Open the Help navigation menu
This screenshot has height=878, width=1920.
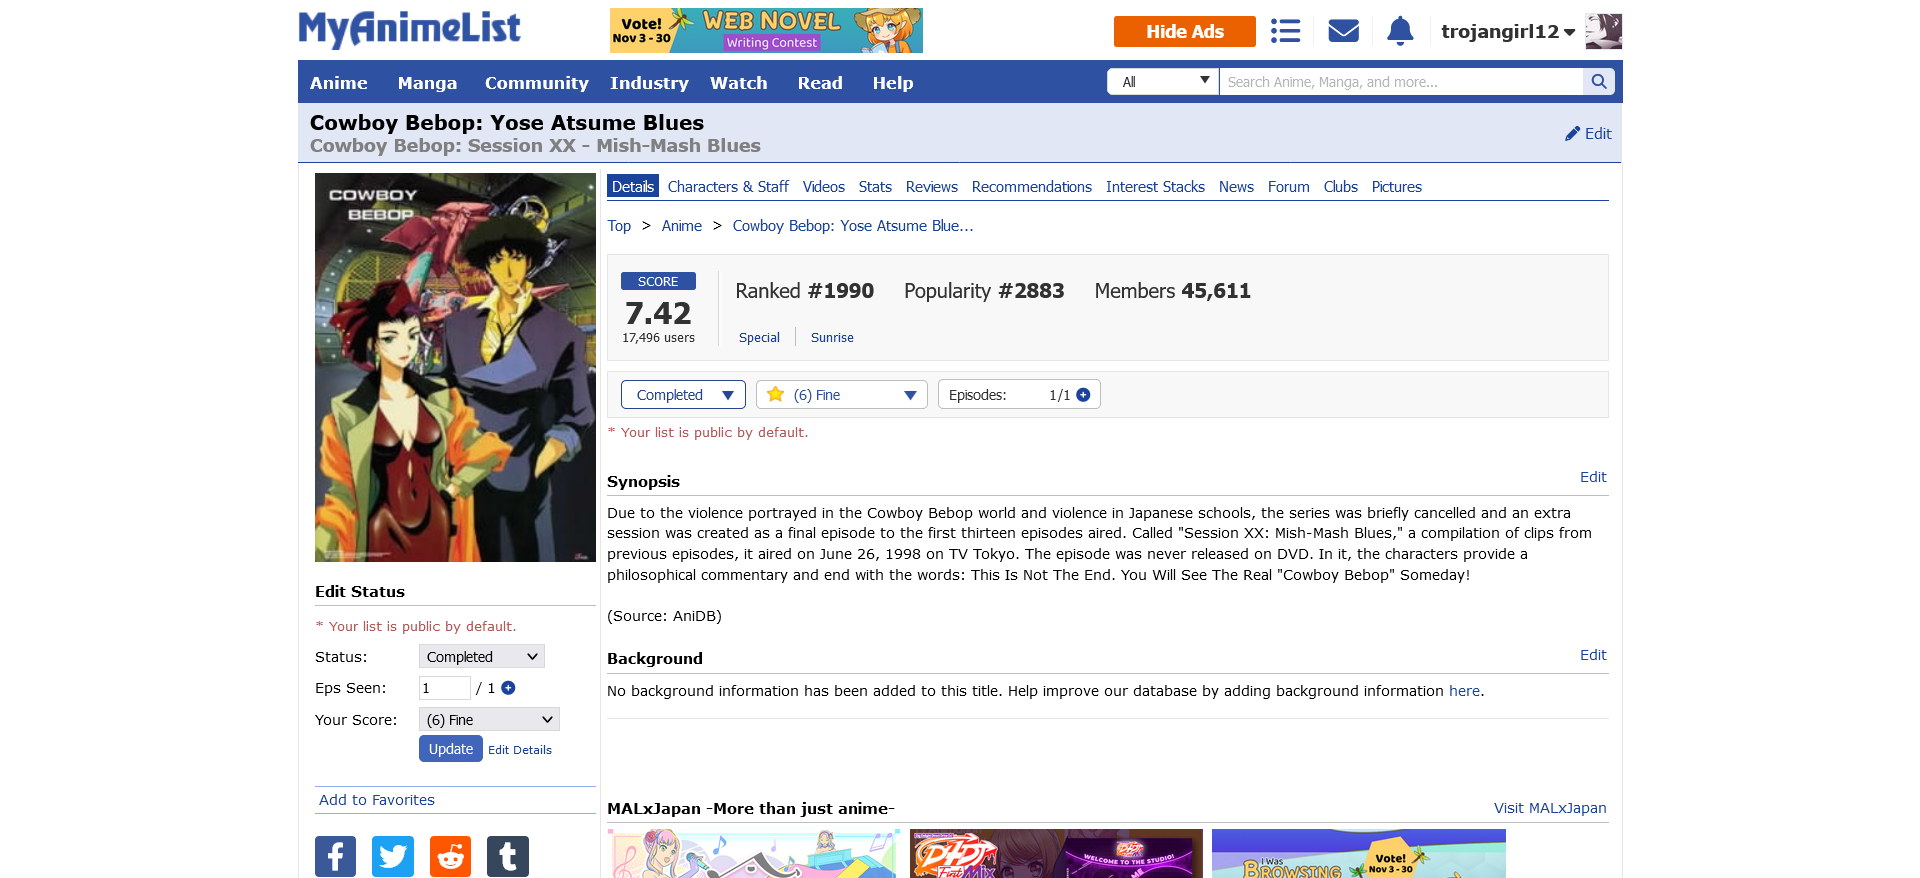(x=893, y=83)
